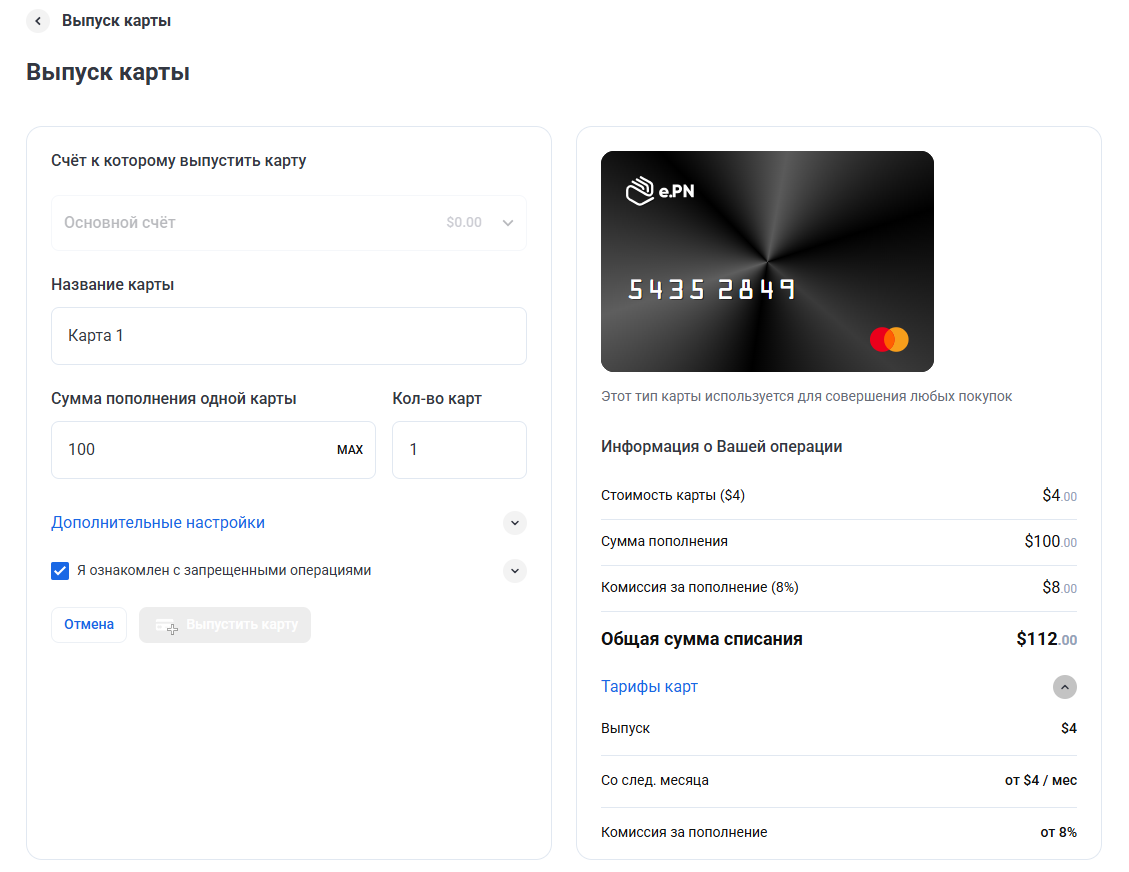Open the account selection dropdown
Screen dimensions: 1129x872
point(288,223)
